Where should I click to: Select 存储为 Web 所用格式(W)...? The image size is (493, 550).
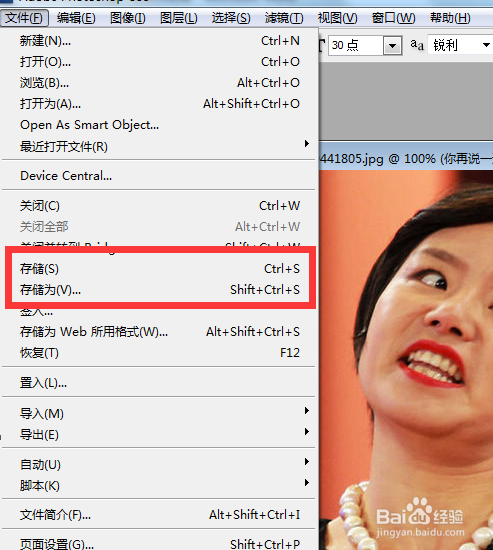coord(159,332)
